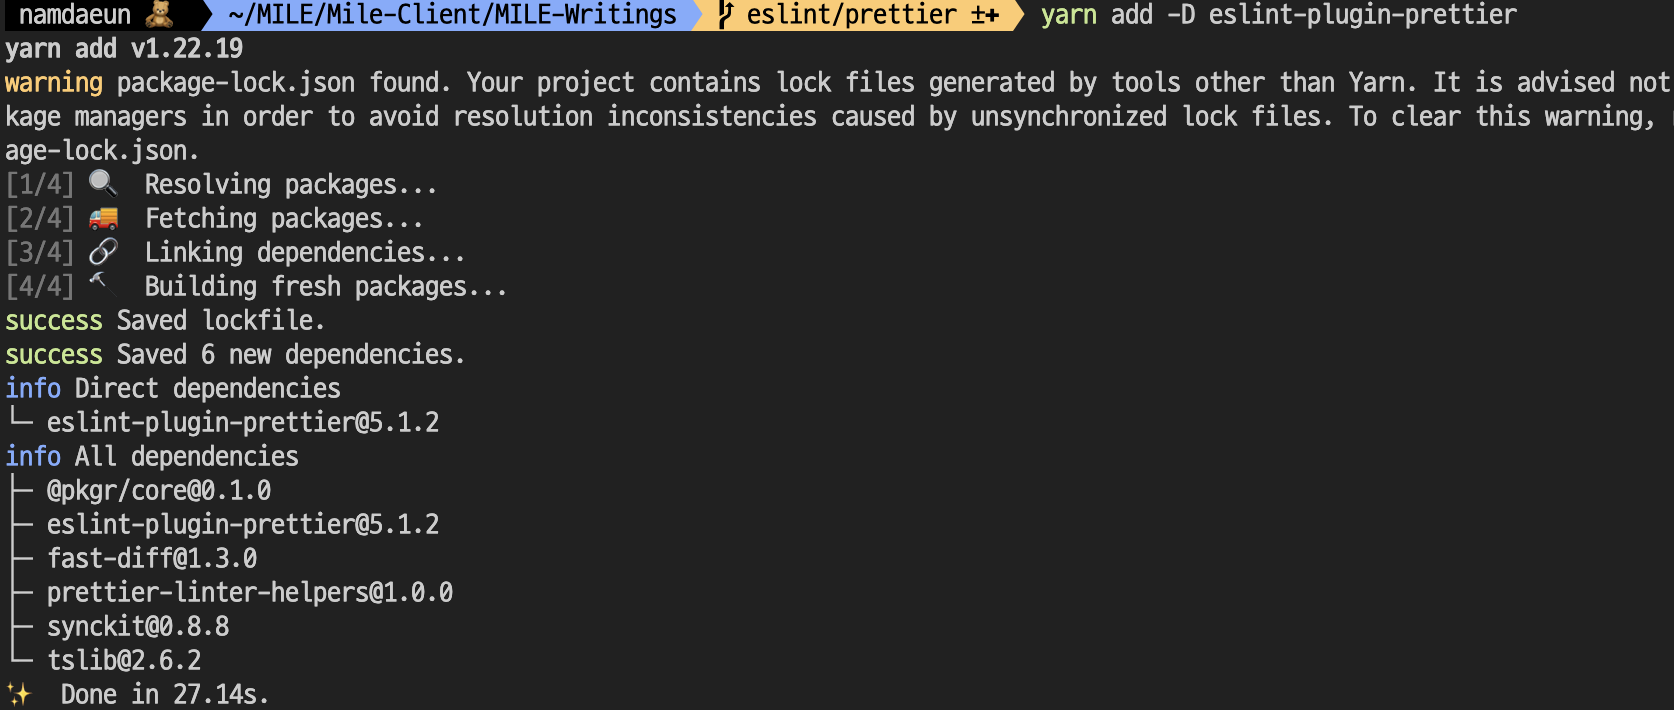
Task: Select prettier-linter-helpers@1.0.0 tree entry
Action: (250, 592)
